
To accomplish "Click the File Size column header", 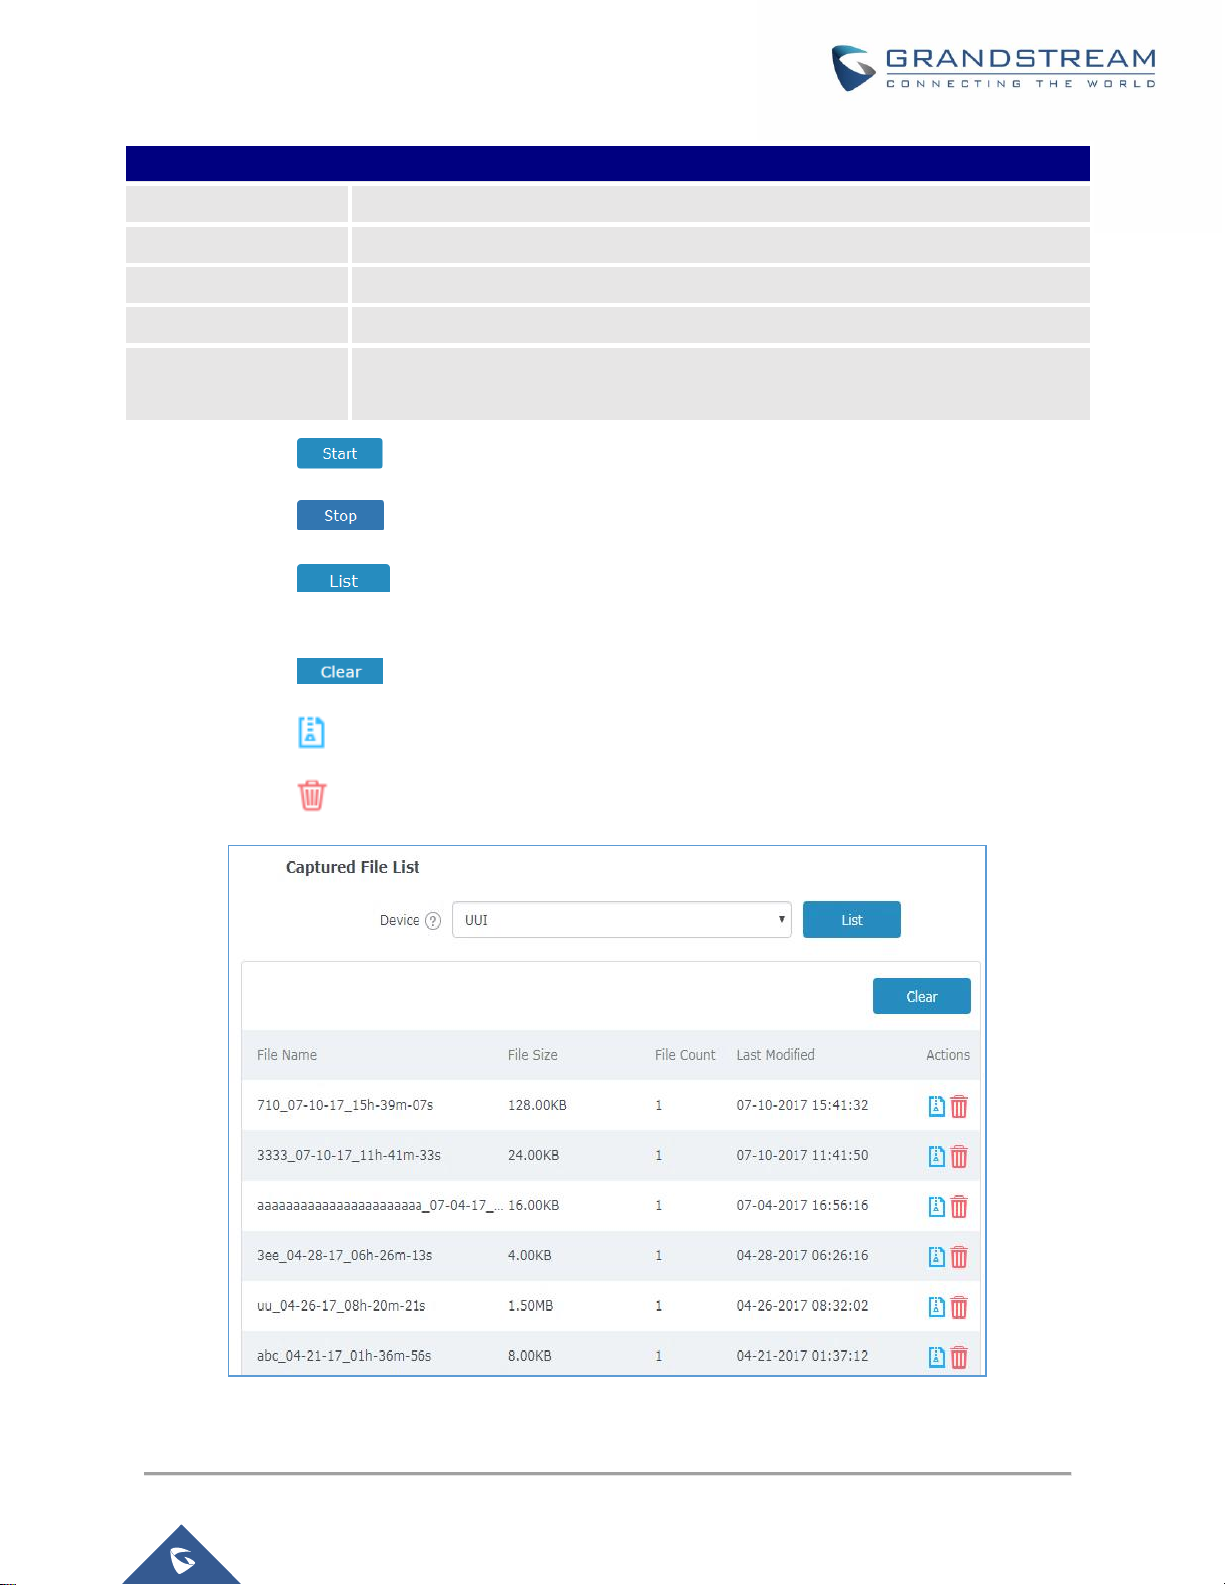I will pyautogui.click(x=533, y=1055).
